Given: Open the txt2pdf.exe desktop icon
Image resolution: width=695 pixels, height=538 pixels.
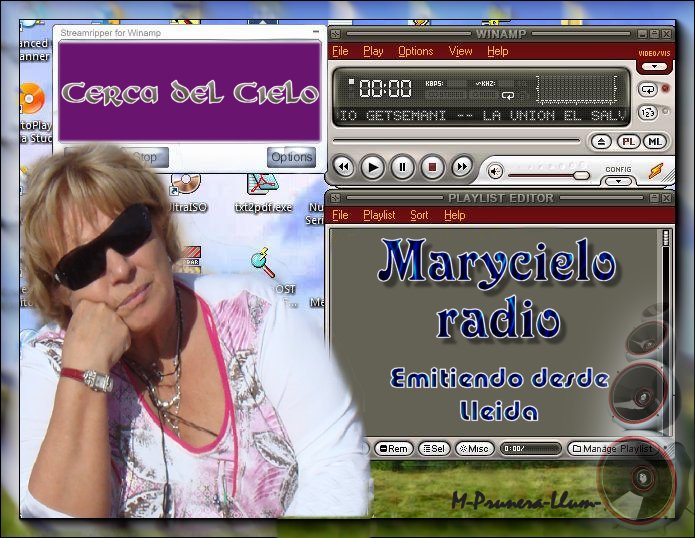Looking at the screenshot, I should [263, 194].
